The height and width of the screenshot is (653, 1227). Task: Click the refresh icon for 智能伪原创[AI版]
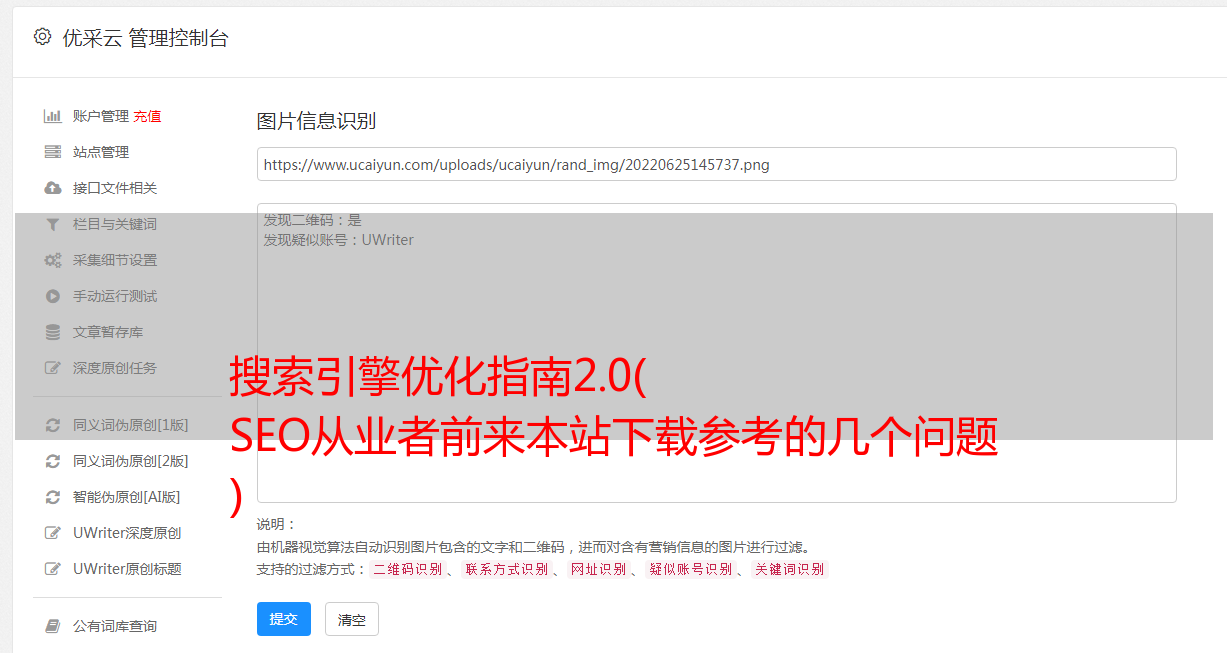53,497
